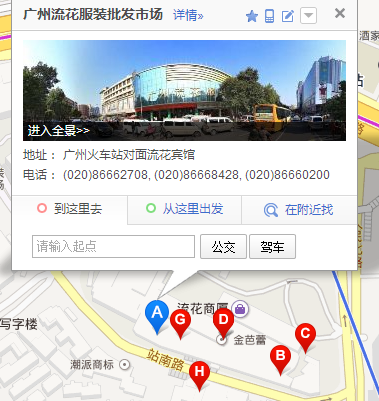
Task: Send location to mobile phone icon
Action: (x=269, y=16)
